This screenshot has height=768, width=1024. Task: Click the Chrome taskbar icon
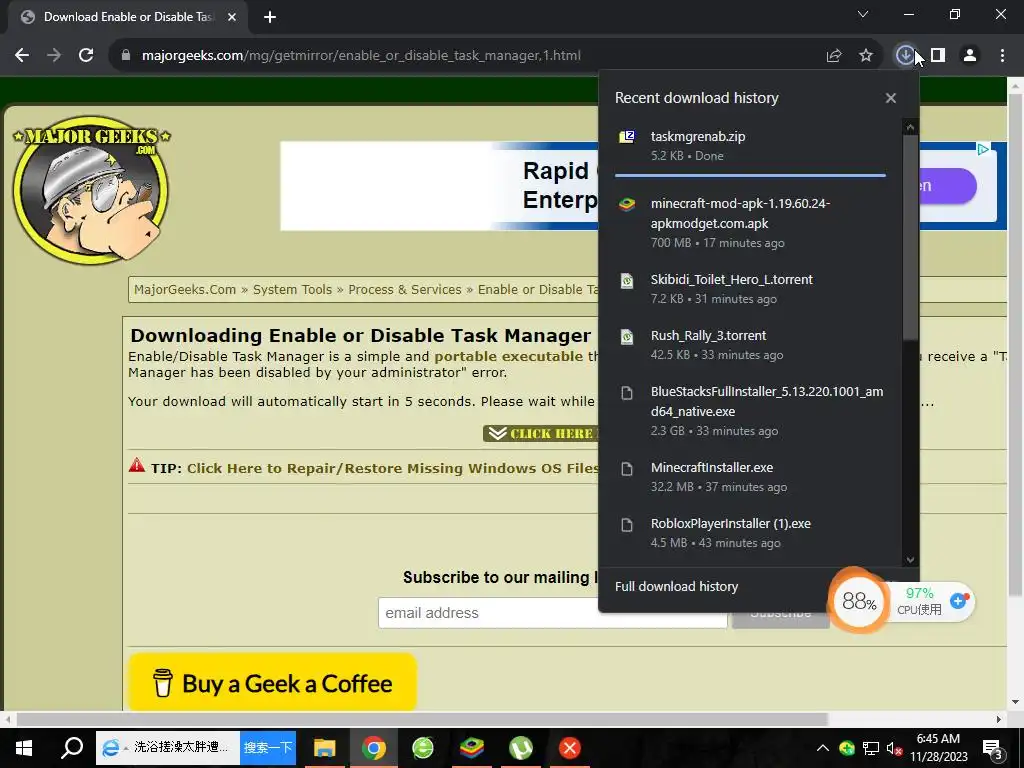click(374, 748)
